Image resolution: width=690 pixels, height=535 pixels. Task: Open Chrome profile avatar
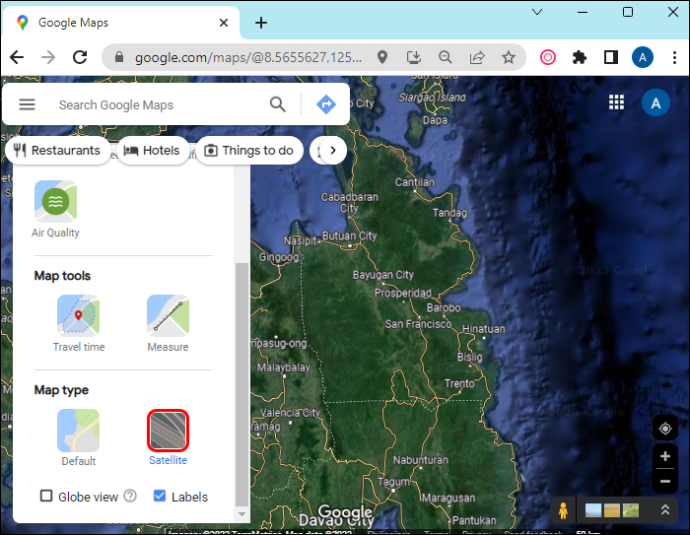[x=642, y=57]
